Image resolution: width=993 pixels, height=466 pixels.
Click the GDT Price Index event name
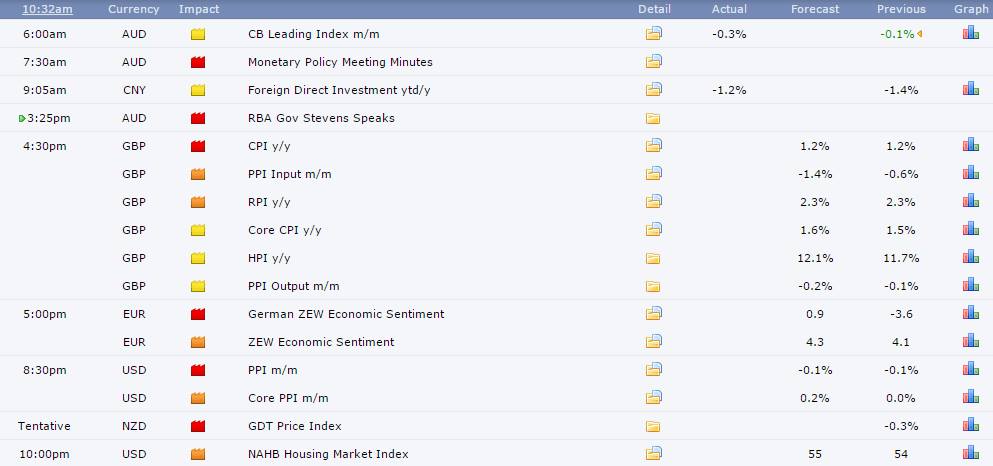tap(294, 426)
